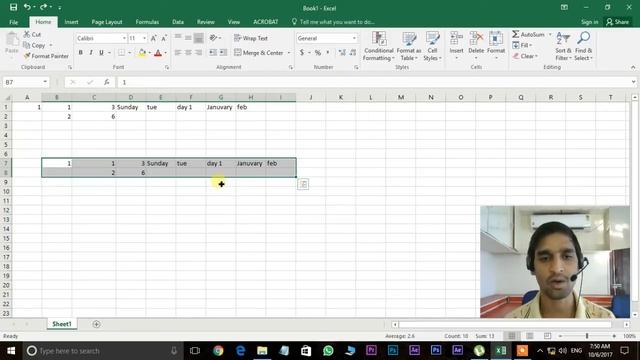Click the Paste clipboard icon
This screenshot has width=640, height=360.
12,40
